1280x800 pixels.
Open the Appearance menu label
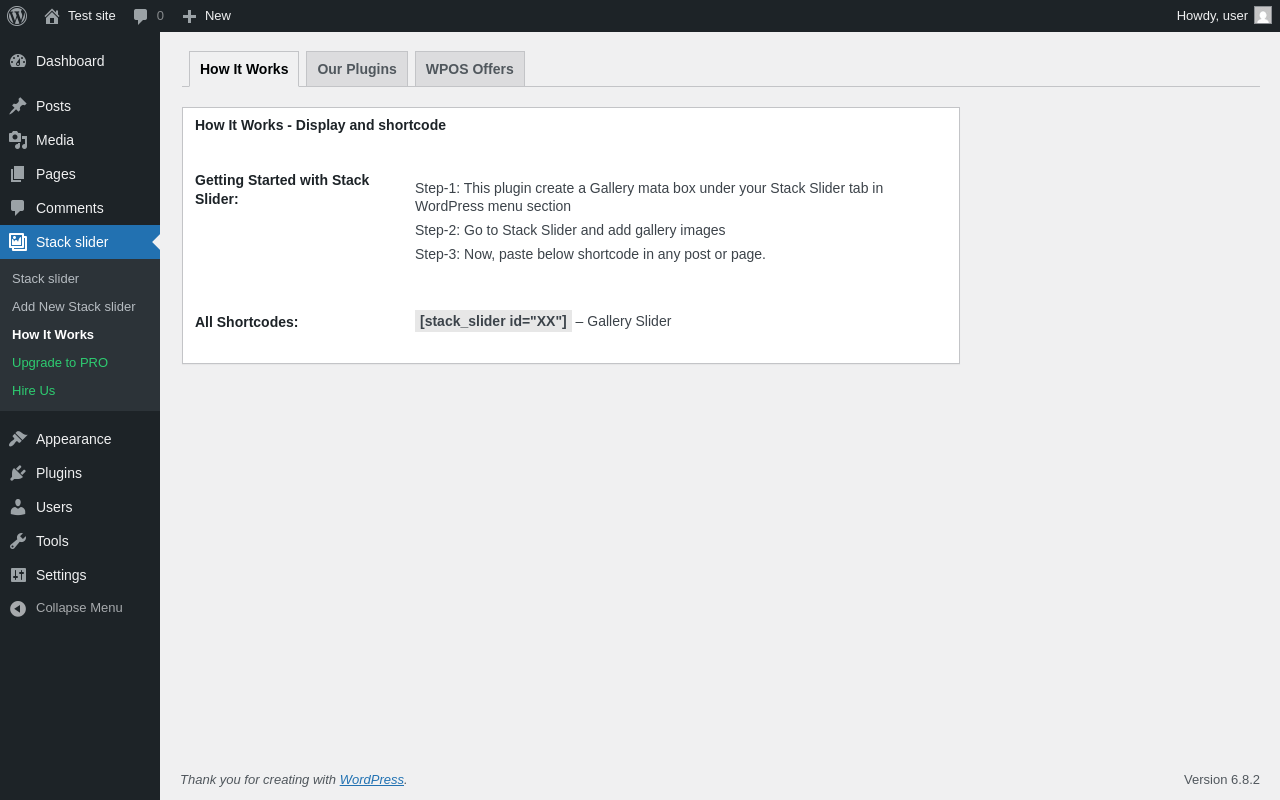point(74,439)
